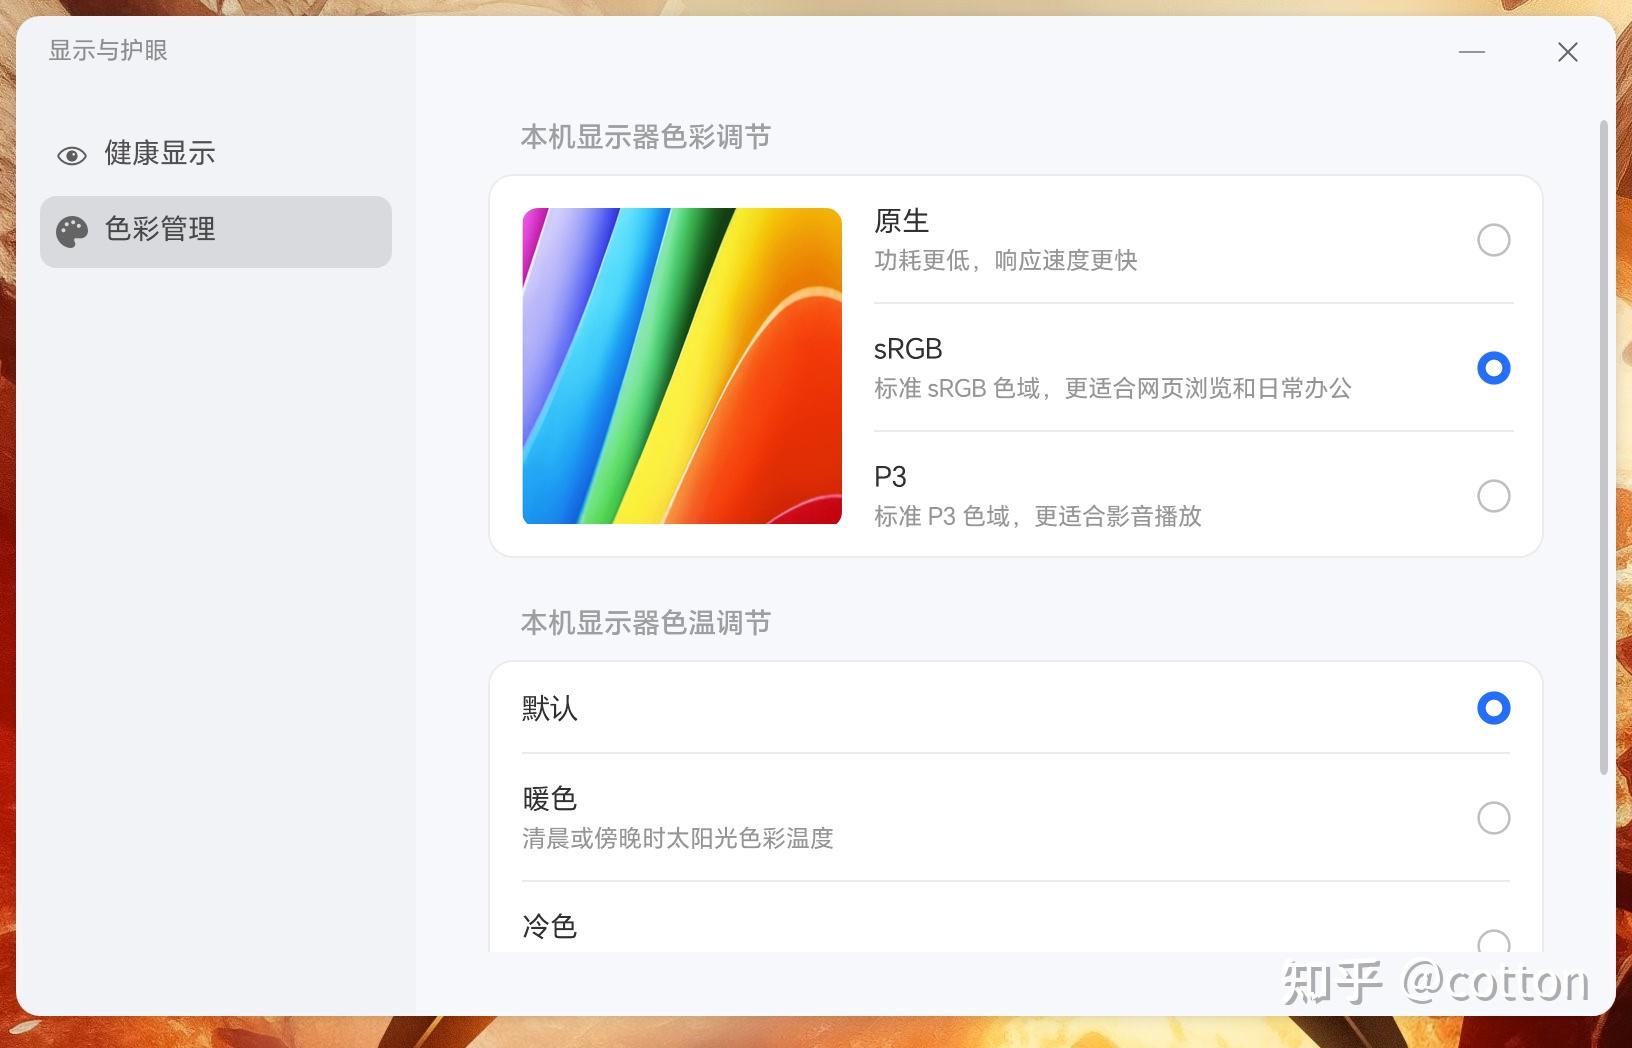Click the vertical scrollbar on the right
This screenshot has height=1048, width=1632.
click(1604, 447)
